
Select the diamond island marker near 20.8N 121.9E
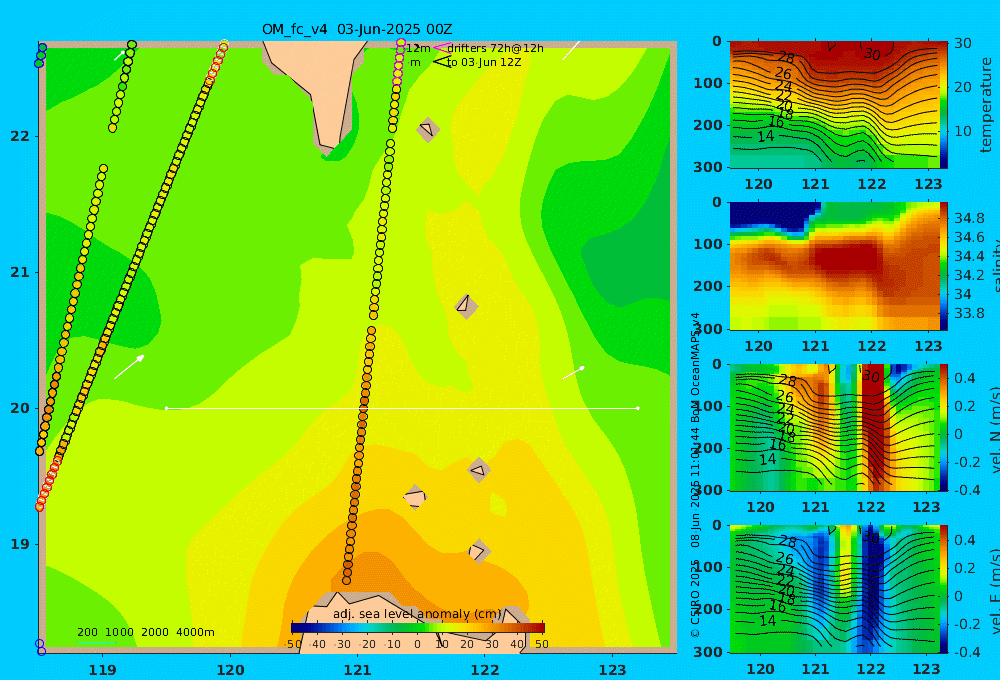pyautogui.click(x=466, y=306)
